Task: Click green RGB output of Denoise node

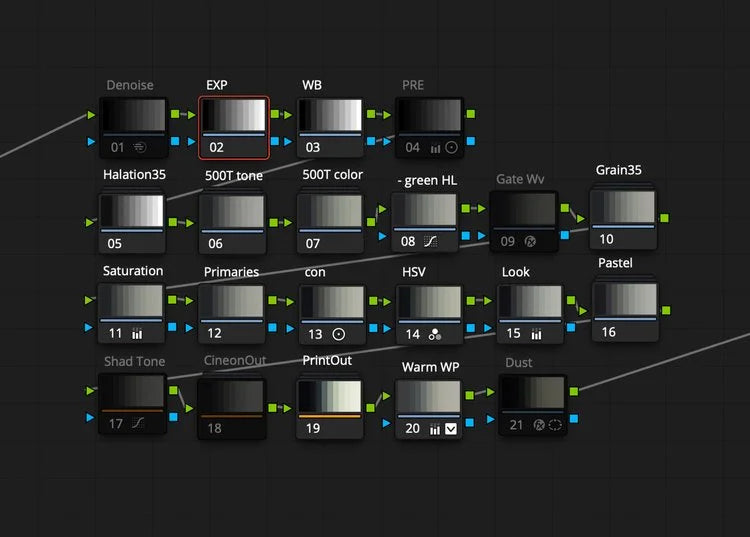Action: coord(175,114)
